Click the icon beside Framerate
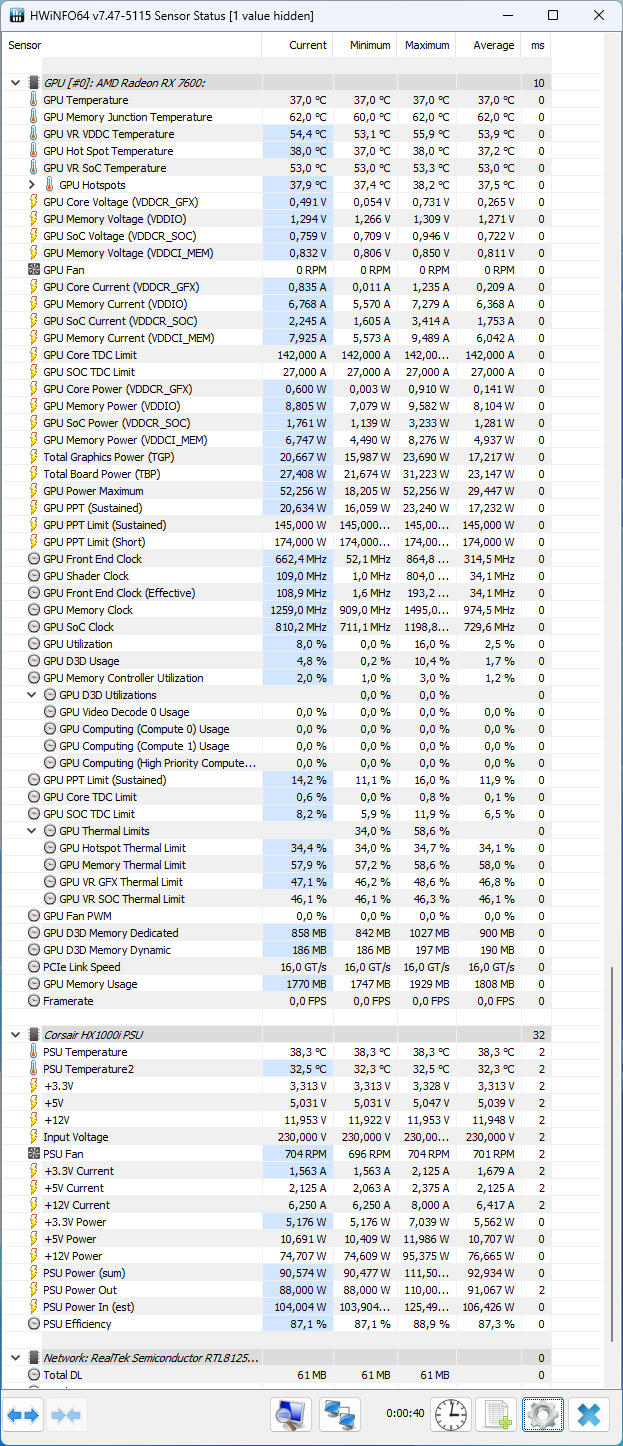The width and height of the screenshot is (623, 1446). pyautogui.click(x=33, y=1001)
